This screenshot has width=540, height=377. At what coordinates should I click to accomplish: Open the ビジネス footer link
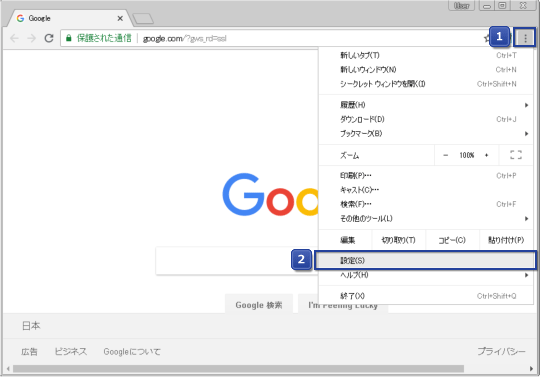[71, 352]
